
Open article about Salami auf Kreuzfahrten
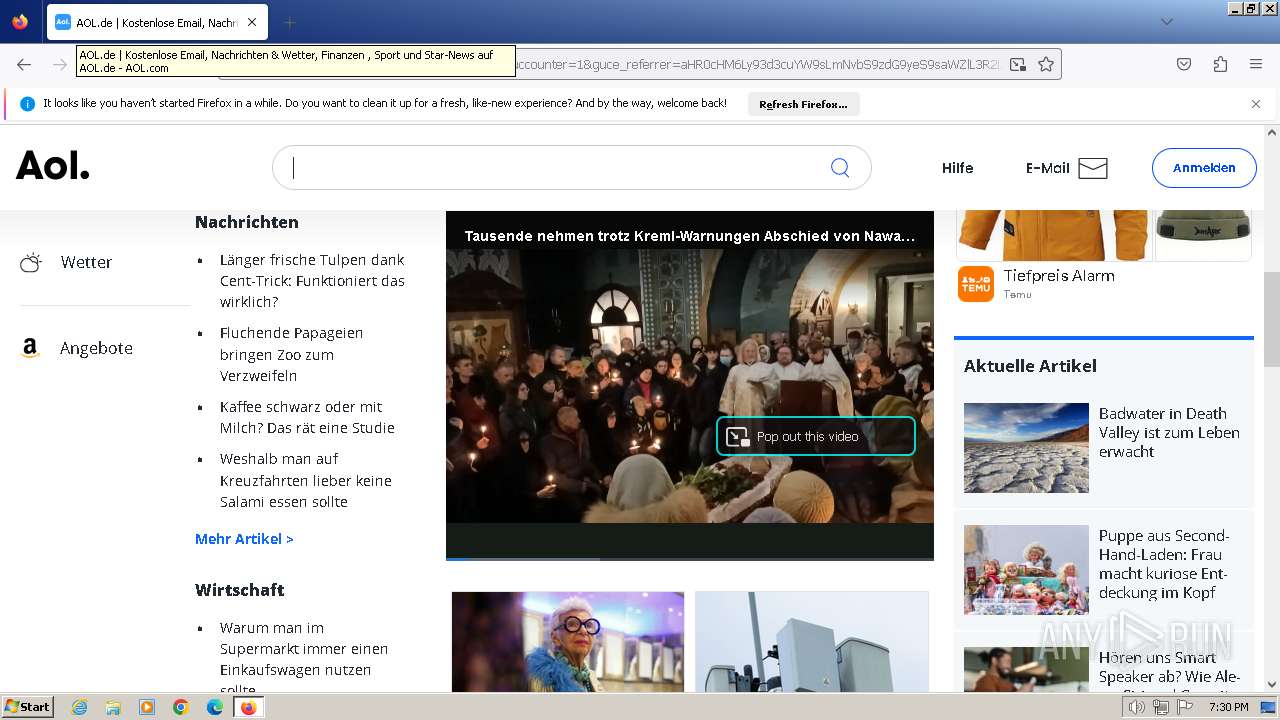(306, 480)
